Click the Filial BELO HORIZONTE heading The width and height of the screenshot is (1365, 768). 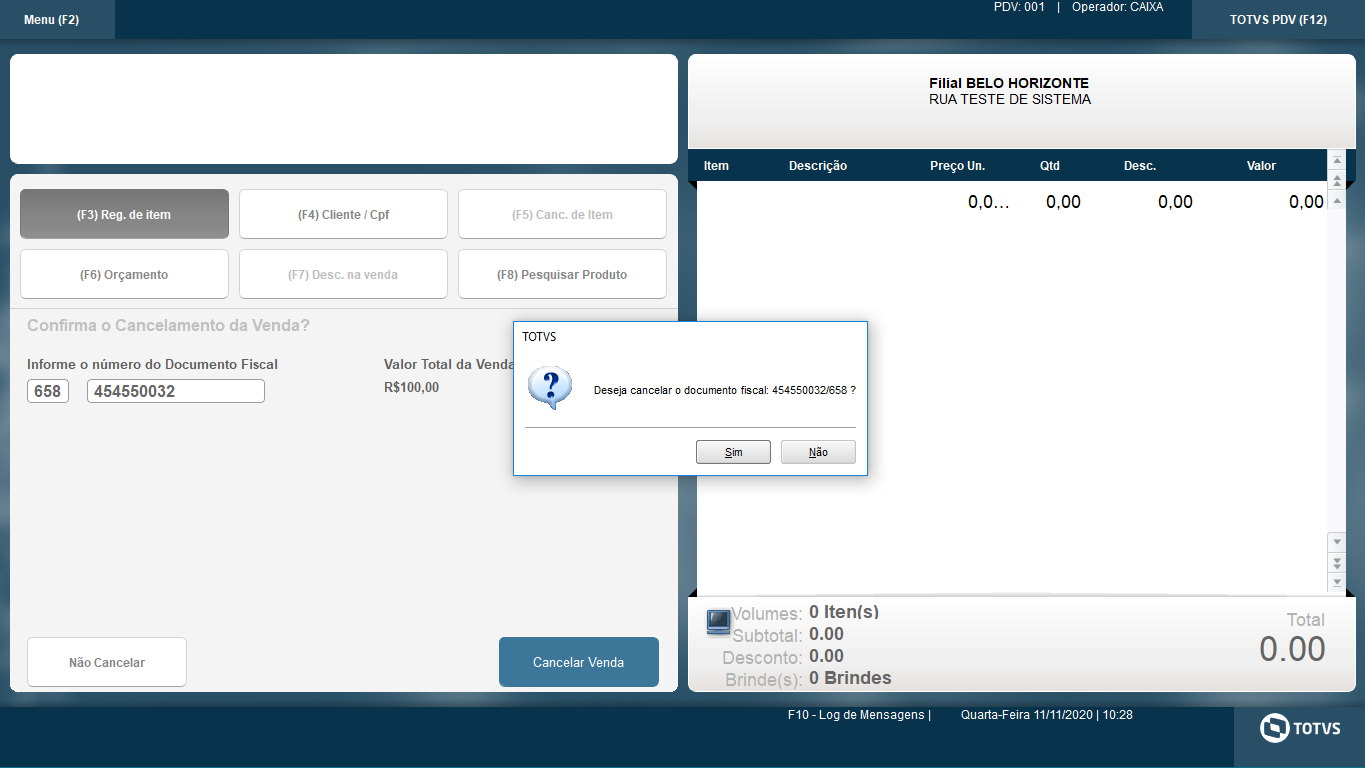1009,83
